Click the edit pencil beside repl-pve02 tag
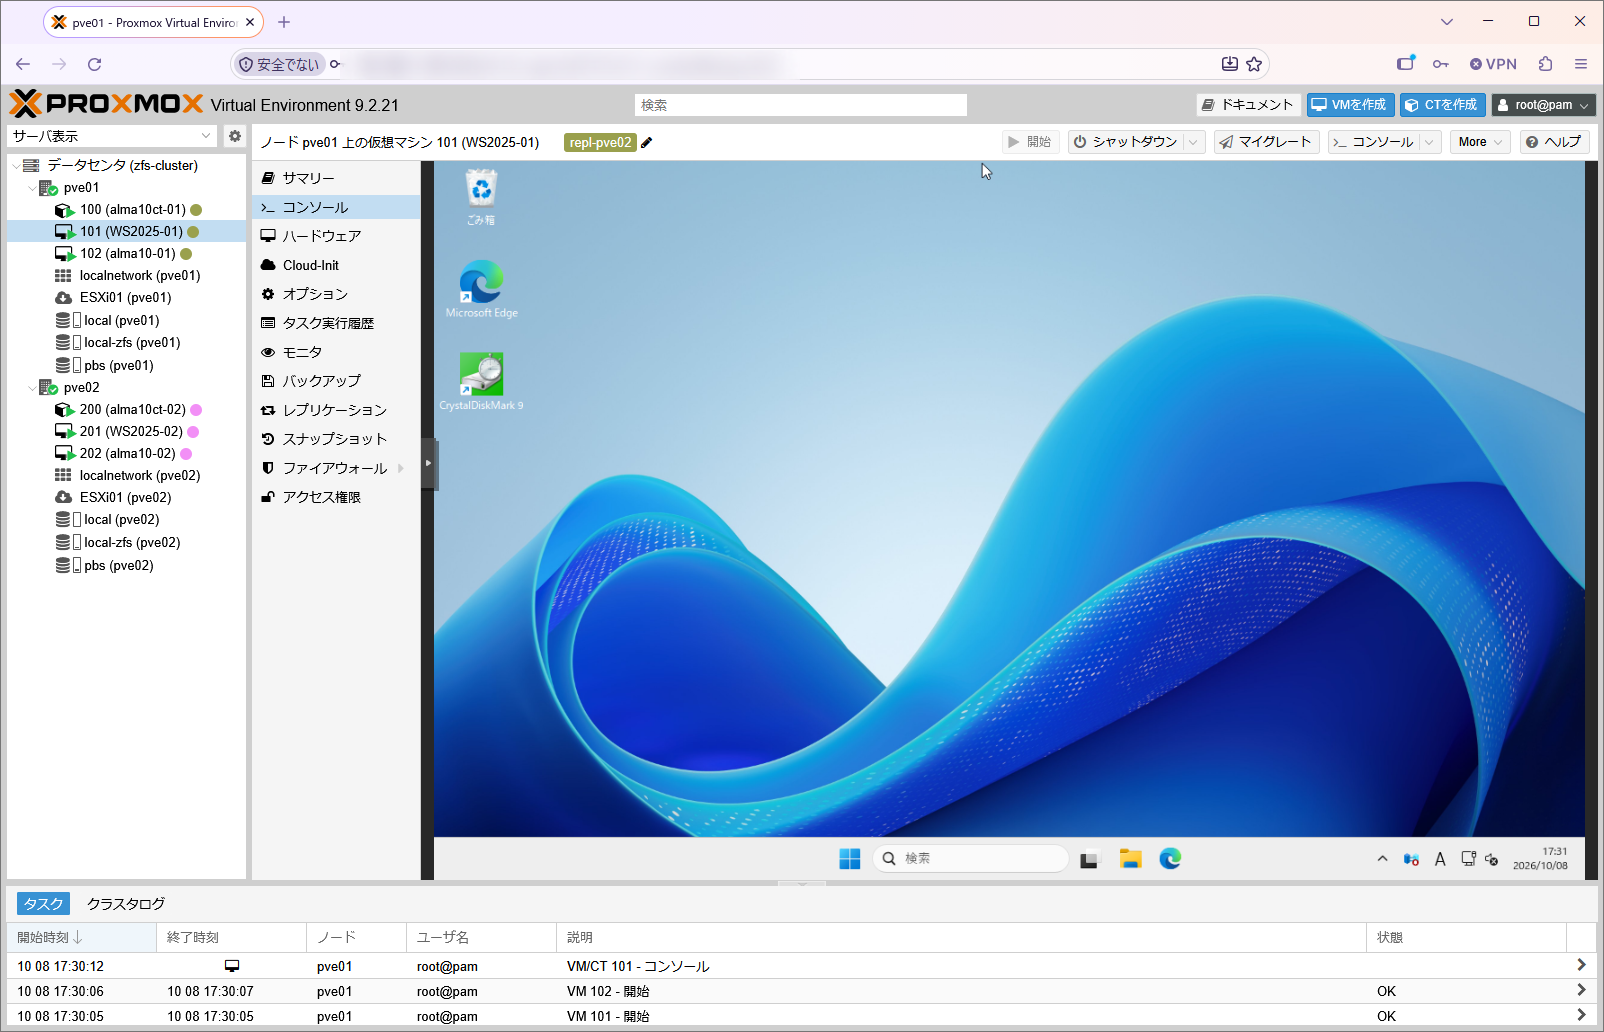 coord(647,142)
